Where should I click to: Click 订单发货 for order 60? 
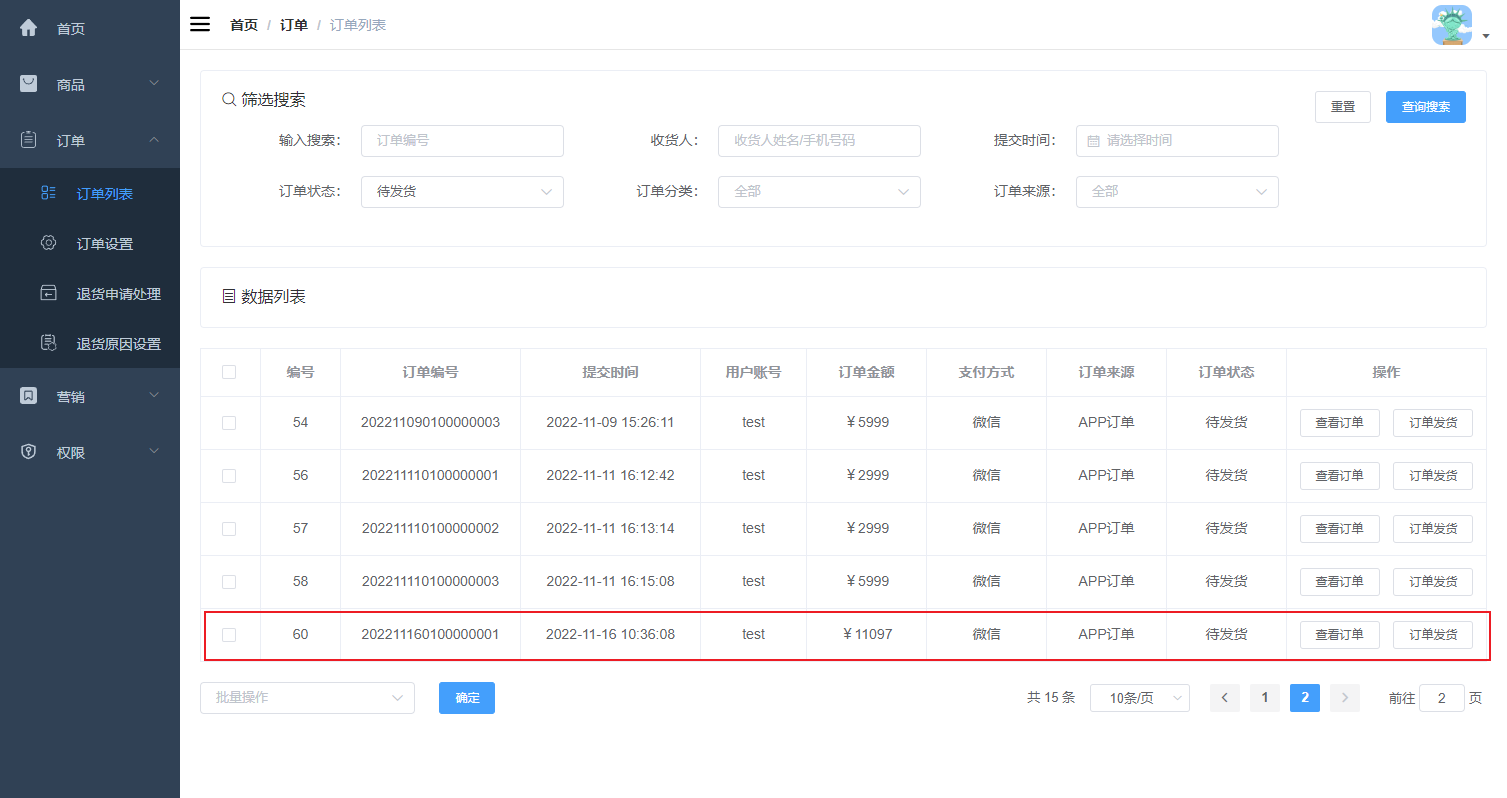pyautogui.click(x=1433, y=635)
